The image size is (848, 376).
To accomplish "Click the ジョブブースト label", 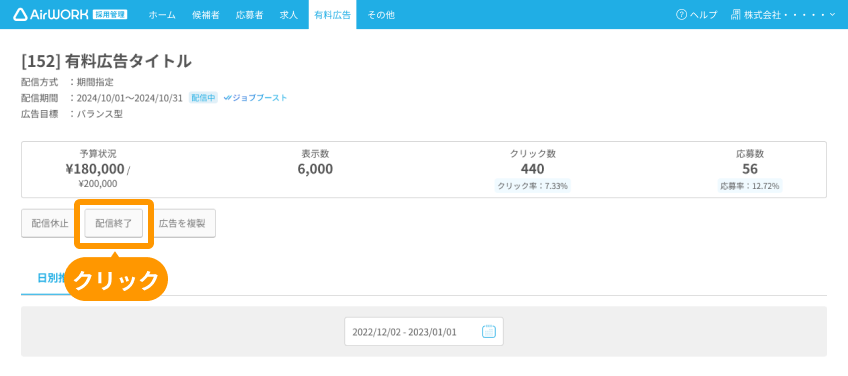I will coord(260,98).
